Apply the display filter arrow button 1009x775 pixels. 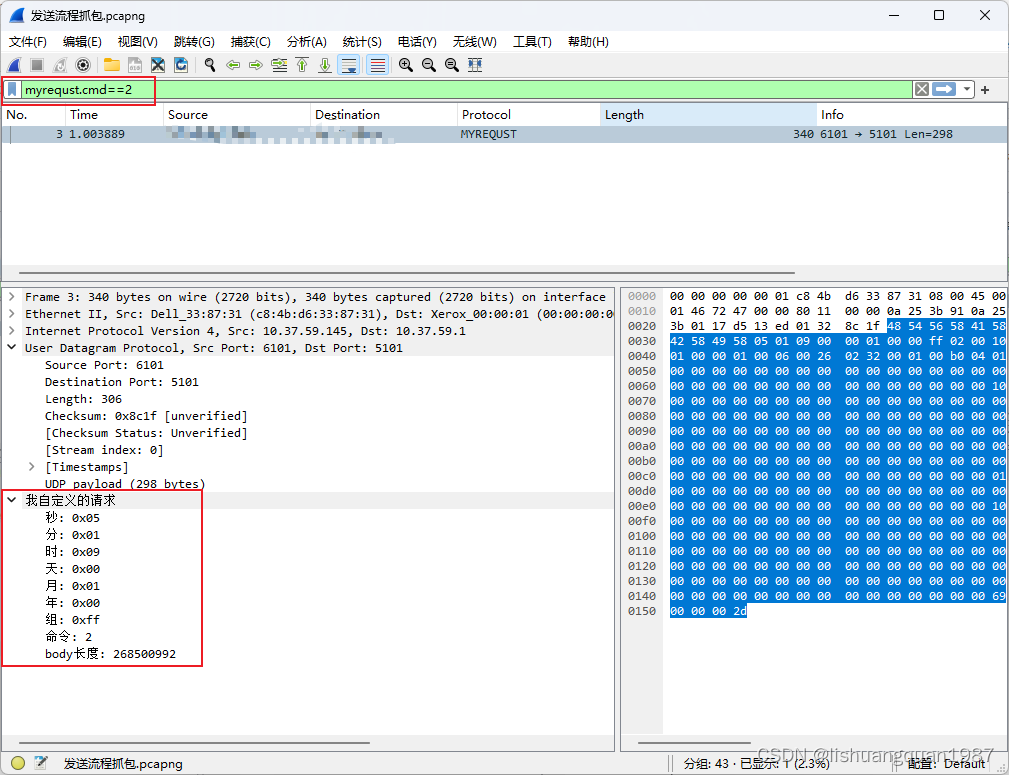(944, 90)
